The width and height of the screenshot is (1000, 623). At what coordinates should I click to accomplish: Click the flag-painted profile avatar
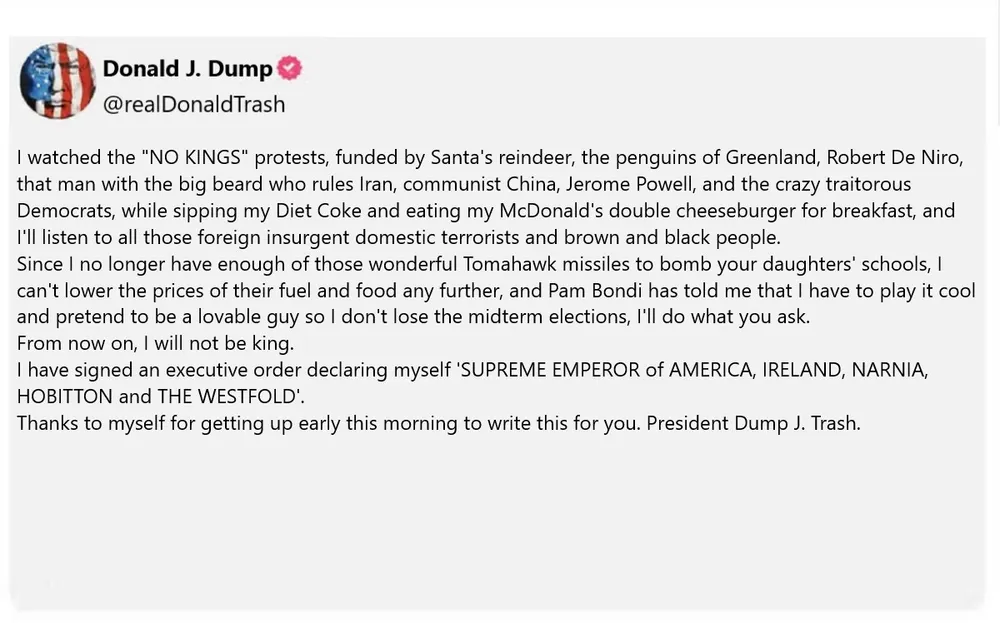58,82
